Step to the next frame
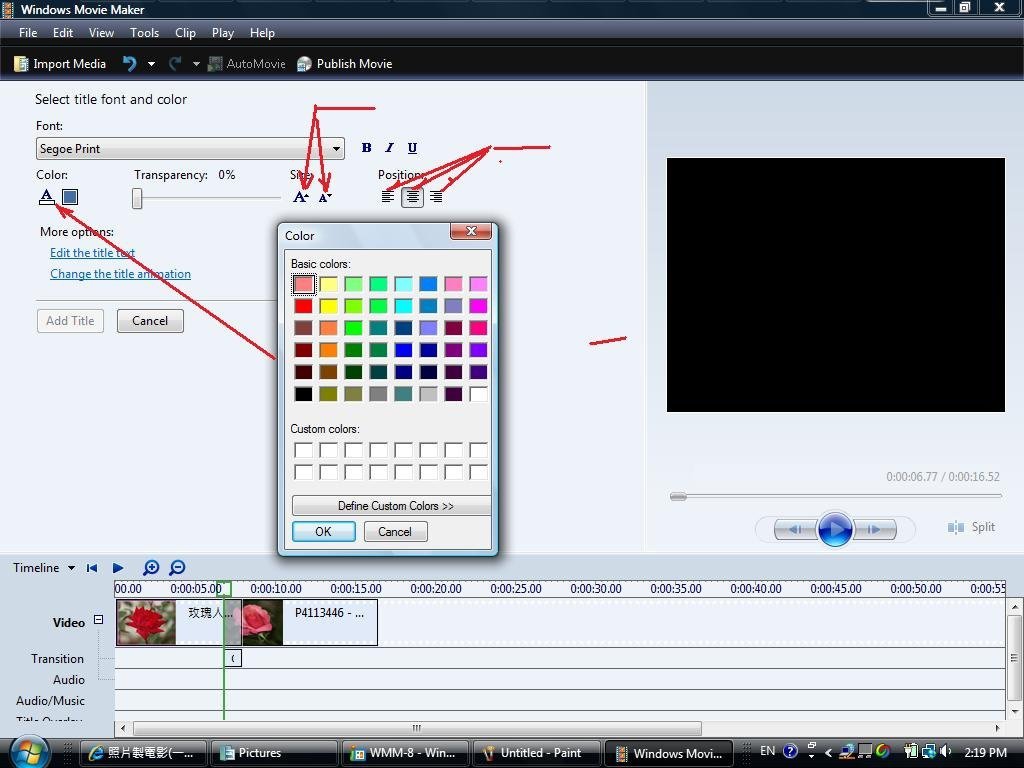 coord(874,529)
